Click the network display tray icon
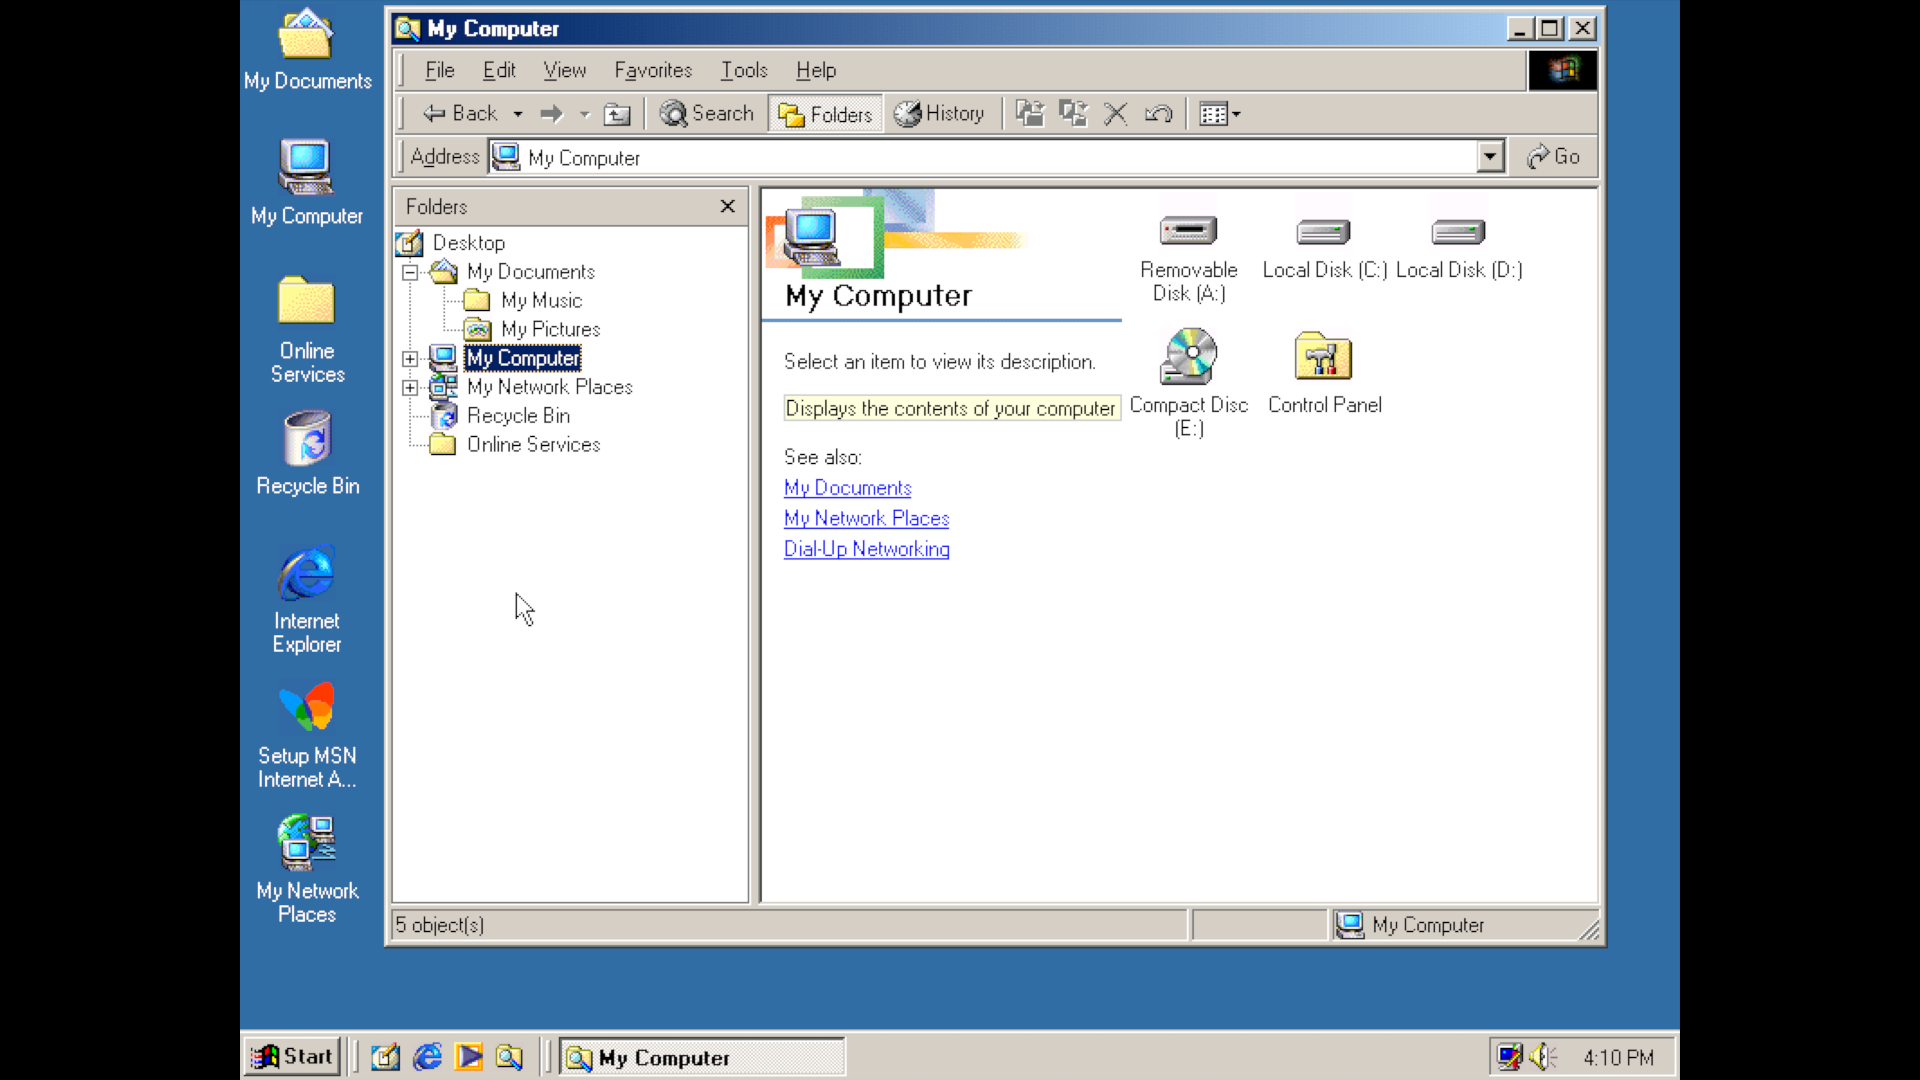1920x1080 pixels. tap(1509, 1057)
